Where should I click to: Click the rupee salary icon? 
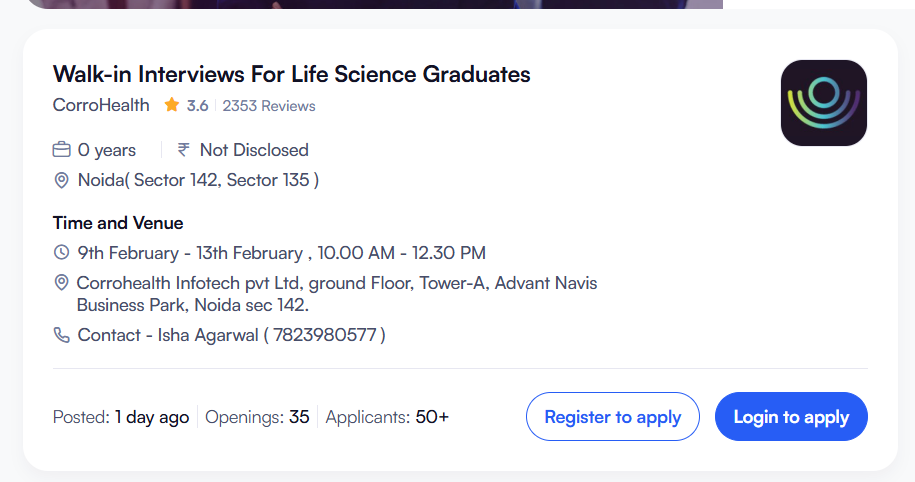pyautogui.click(x=184, y=150)
